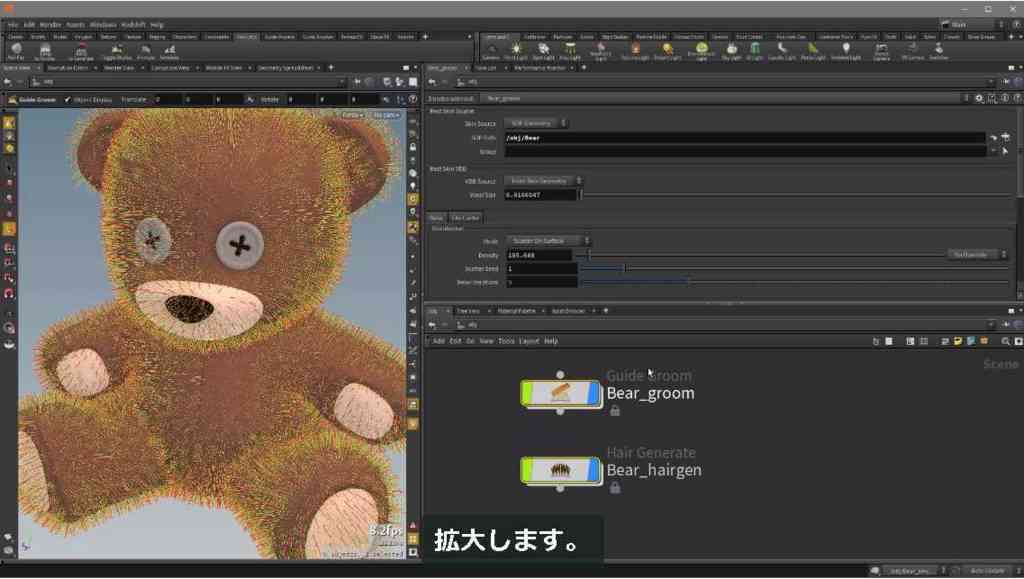Add a new tab beside Asset Browser
Image resolution: width=1024 pixels, height=579 pixels.
pyautogui.click(x=605, y=311)
